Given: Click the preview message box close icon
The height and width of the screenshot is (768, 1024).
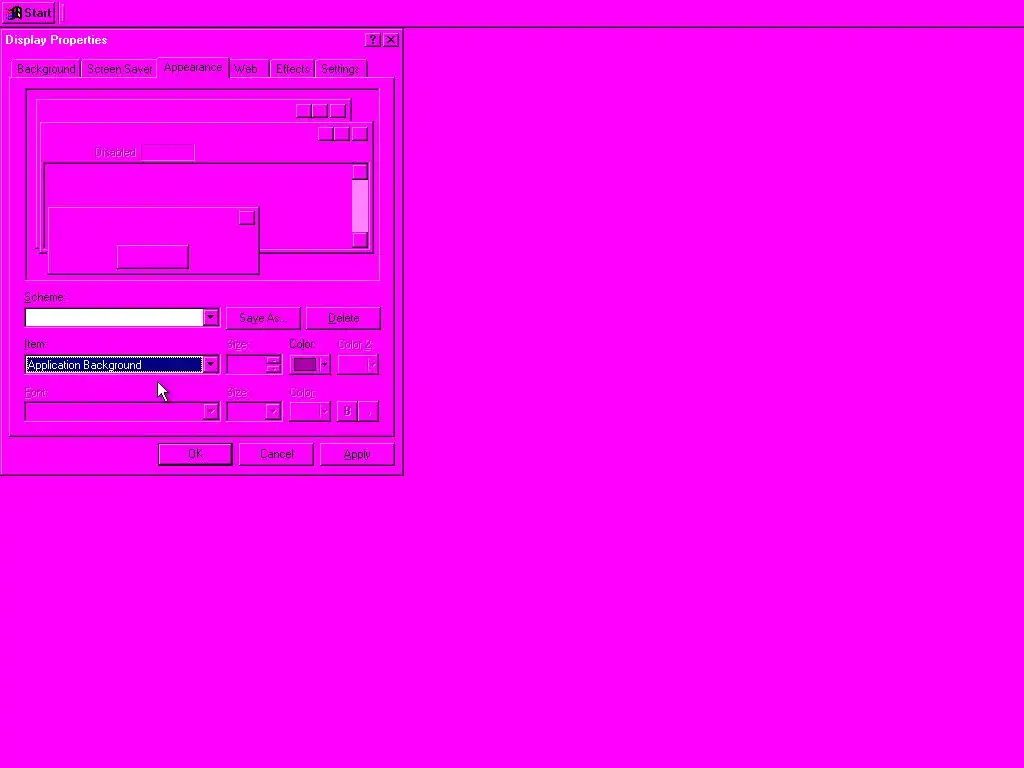Looking at the screenshot, I should (246, 217).
